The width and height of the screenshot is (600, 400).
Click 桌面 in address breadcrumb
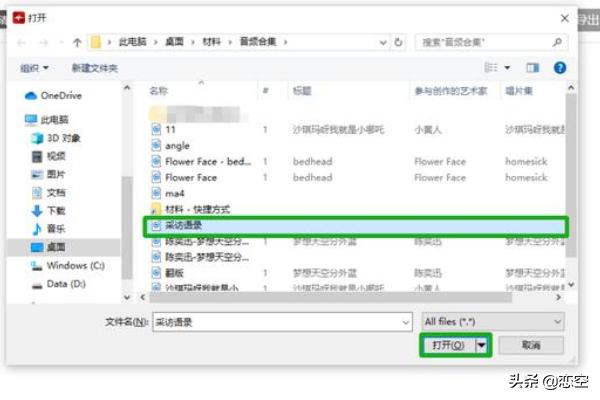(x=174, y=42)
